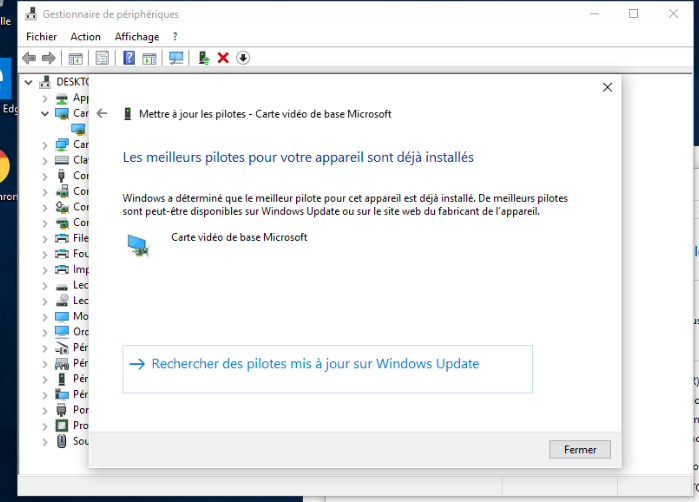The image size is (699, 502).
Task: Select the child device under display adapters
Action: [78, 129]
